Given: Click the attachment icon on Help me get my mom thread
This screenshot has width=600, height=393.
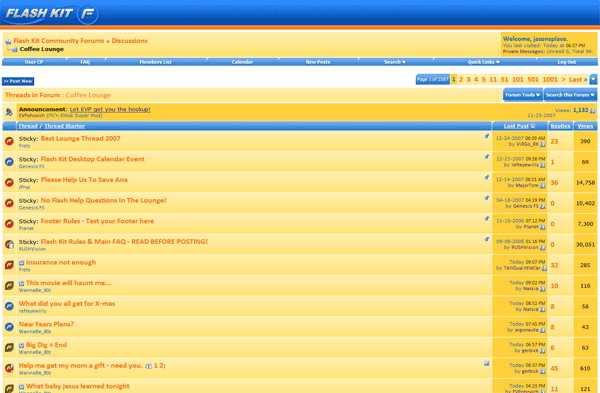Looking at the screenshot, I should click(x=486, y=364).
